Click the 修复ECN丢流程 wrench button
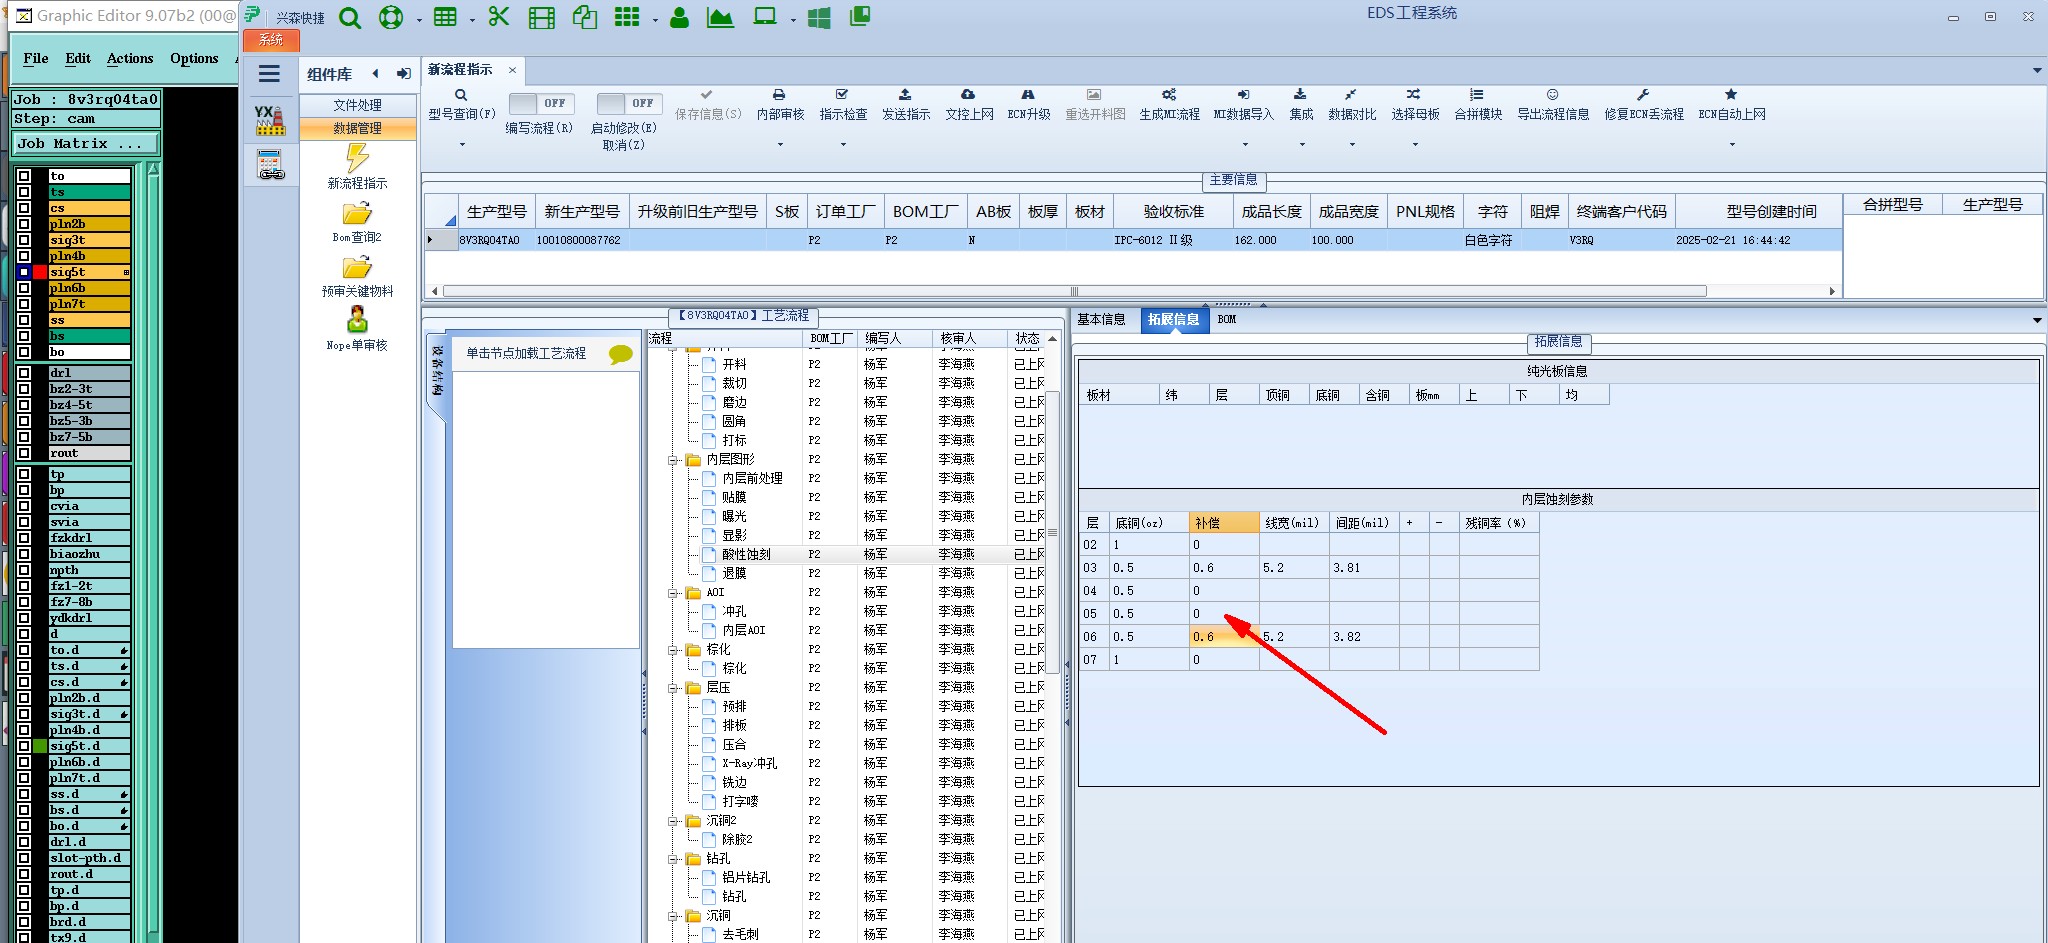The height and width of the screenshot is (943, 2048). coord(1644,105)
